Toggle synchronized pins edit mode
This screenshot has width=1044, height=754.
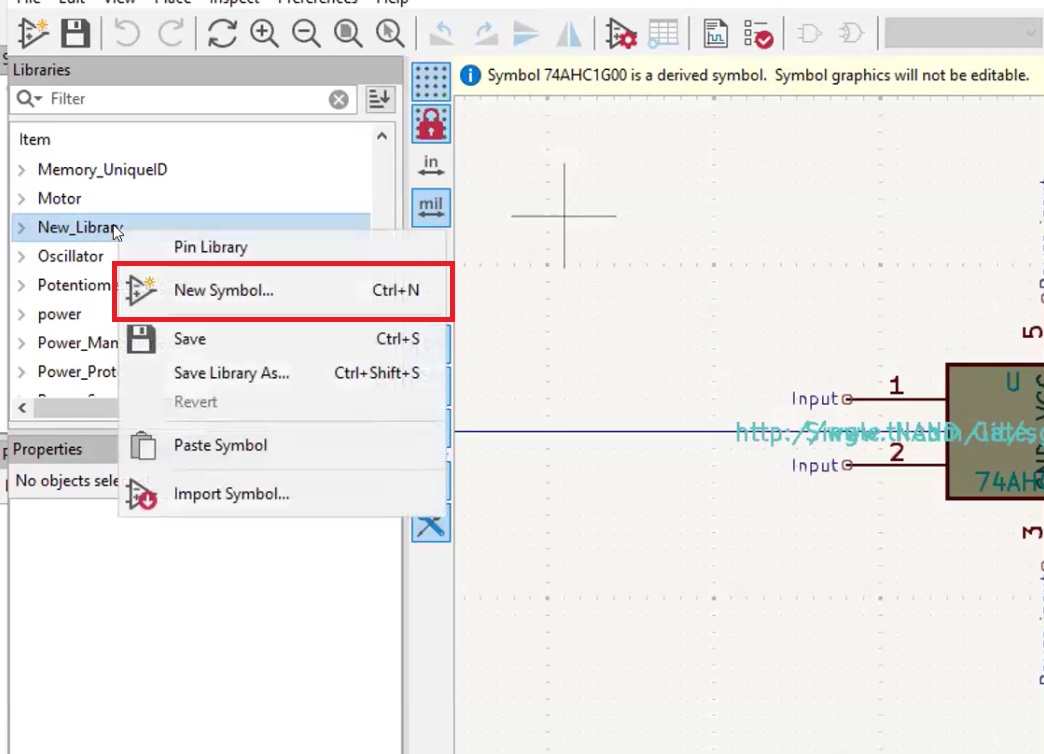click(x=430, y=123)
